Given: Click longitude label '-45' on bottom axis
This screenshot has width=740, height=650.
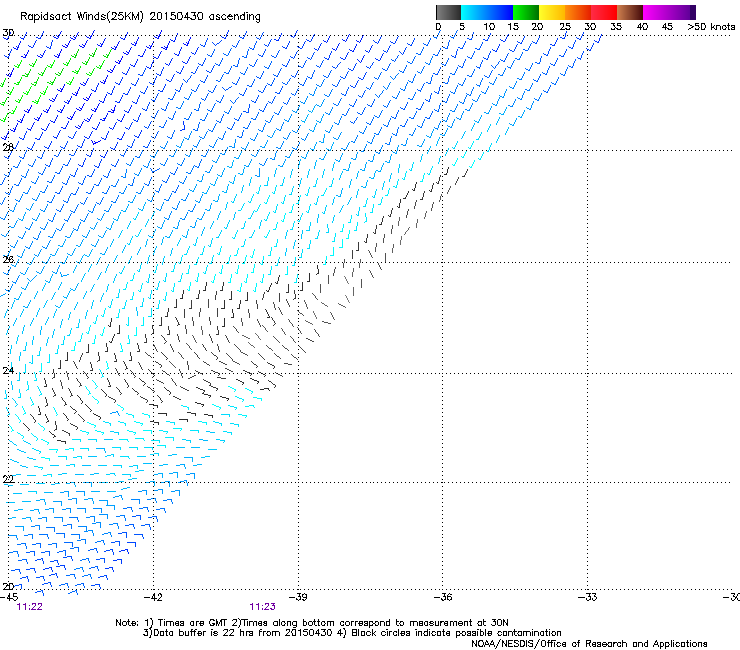Looking at the screenshot, I should 9,597.
